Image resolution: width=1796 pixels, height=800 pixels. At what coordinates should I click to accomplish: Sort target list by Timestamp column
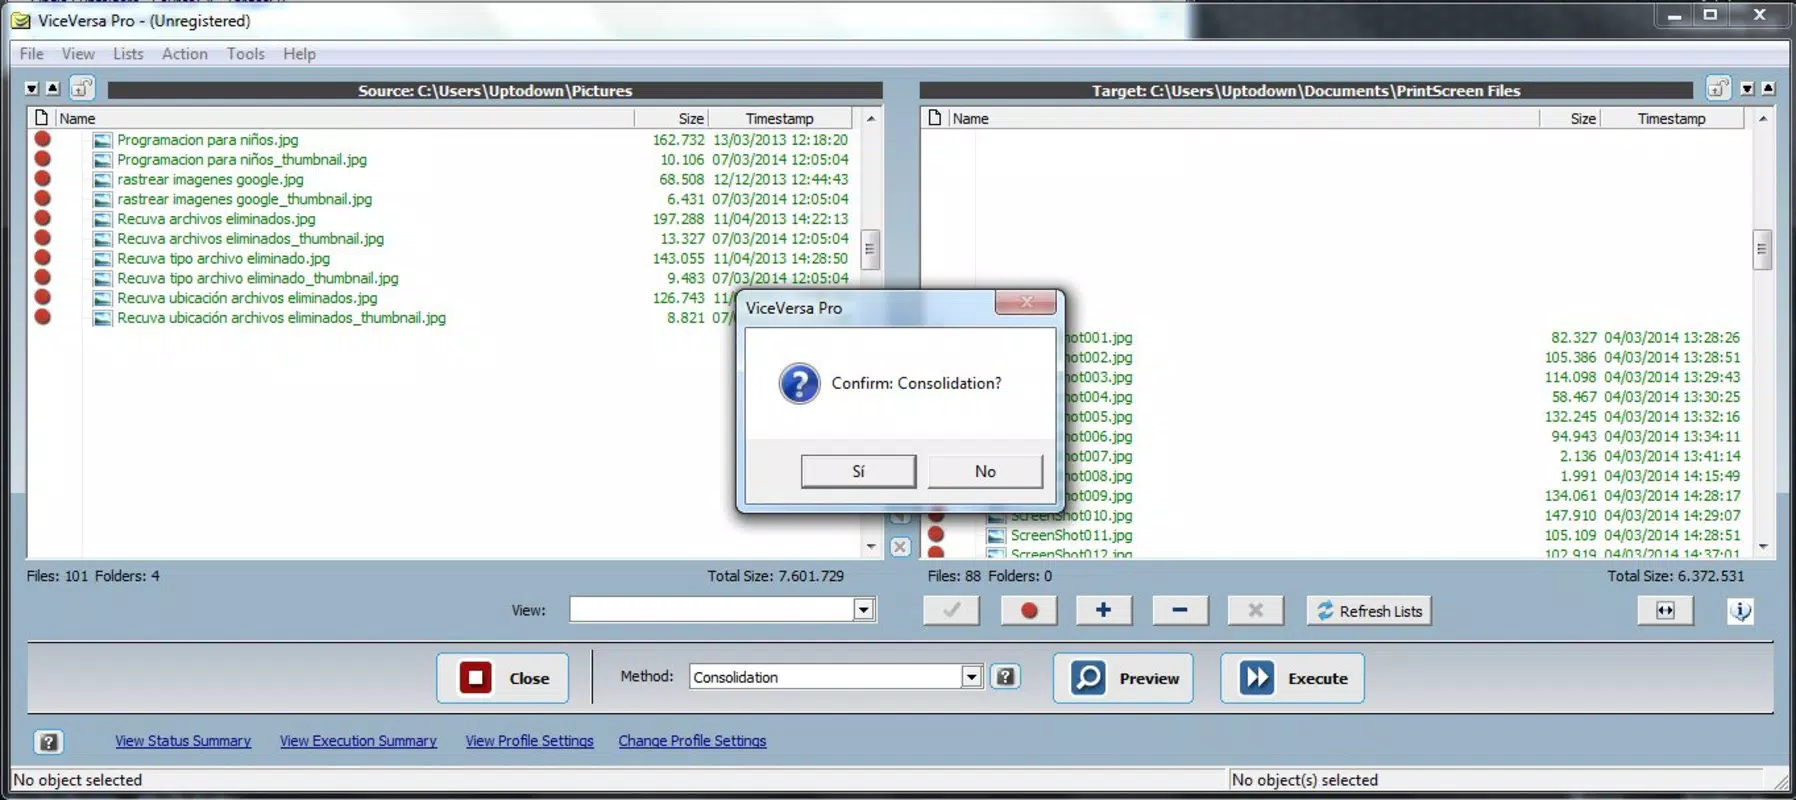click(1672, 118)
